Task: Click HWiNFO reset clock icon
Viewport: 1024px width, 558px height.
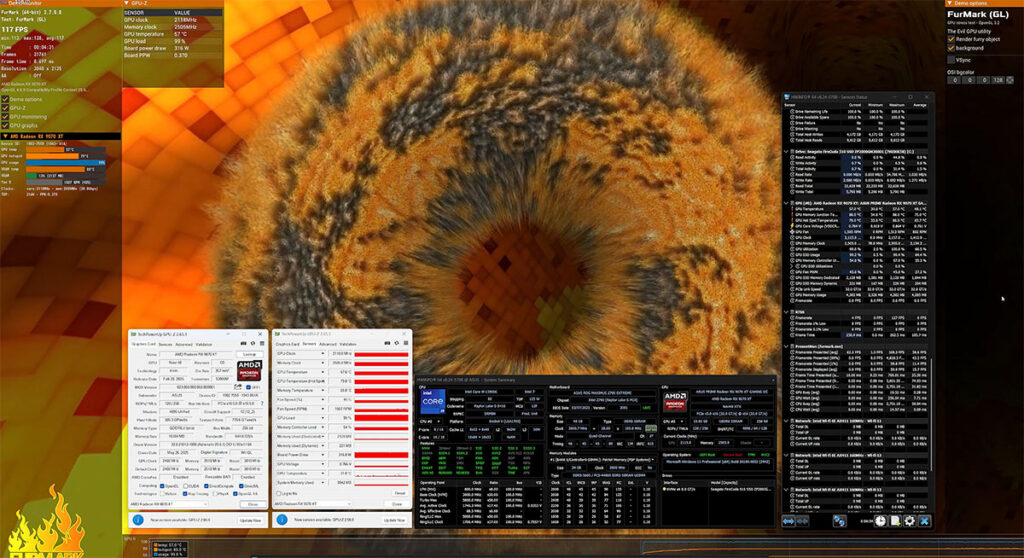Action: pyautogui.click(x=880, y=521)
